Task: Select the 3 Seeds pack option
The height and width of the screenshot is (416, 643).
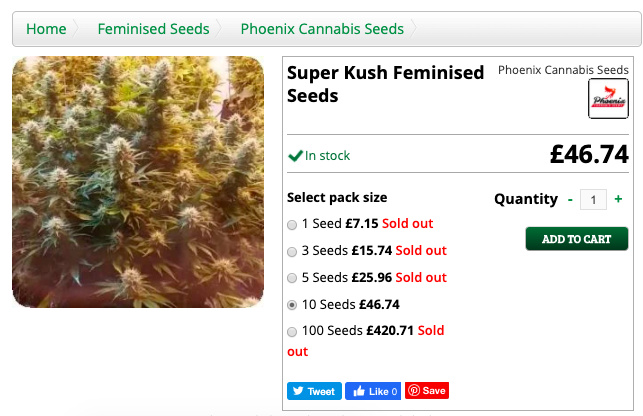Action: pyautogui.click(x=292, y=251)
